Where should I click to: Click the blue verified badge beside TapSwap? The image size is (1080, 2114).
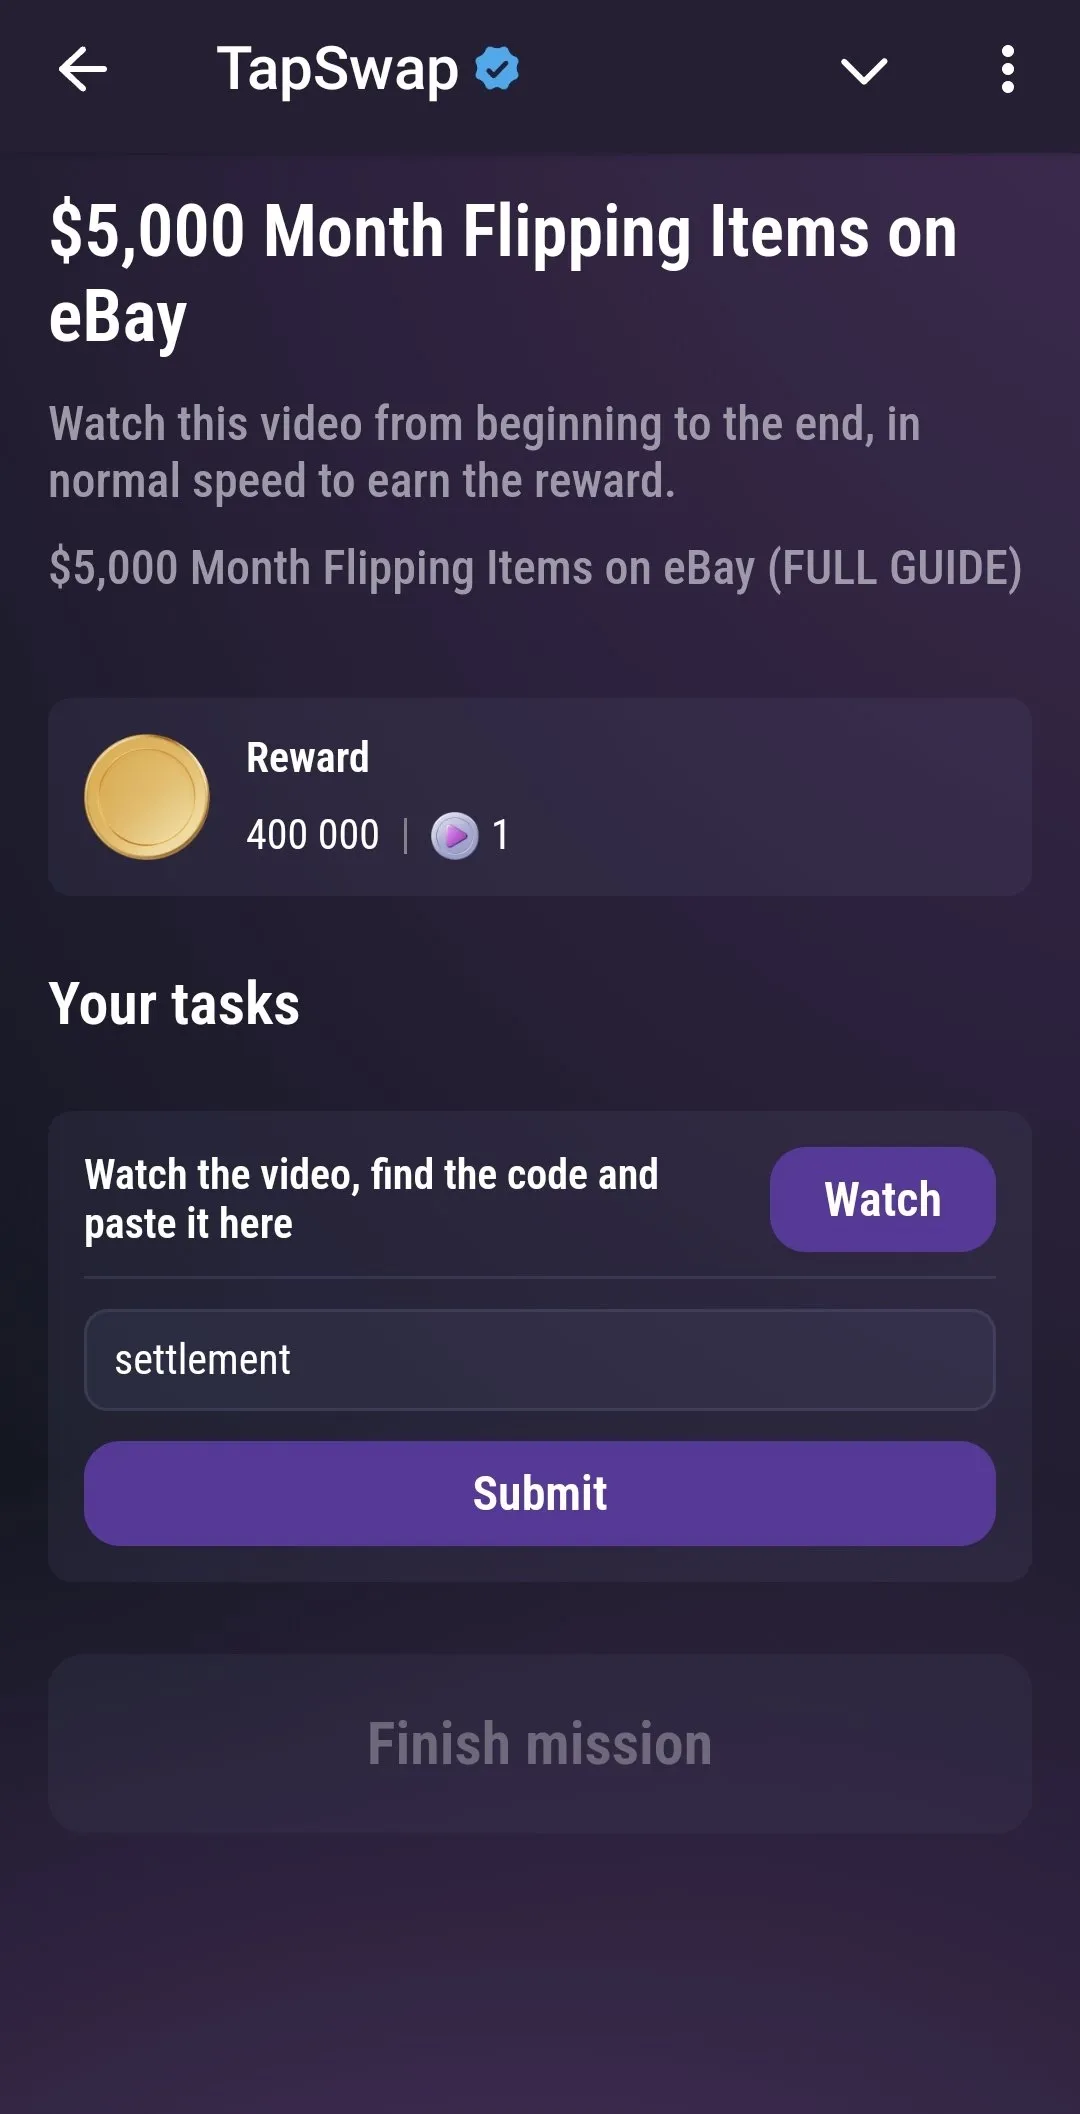tap(497, 69)
